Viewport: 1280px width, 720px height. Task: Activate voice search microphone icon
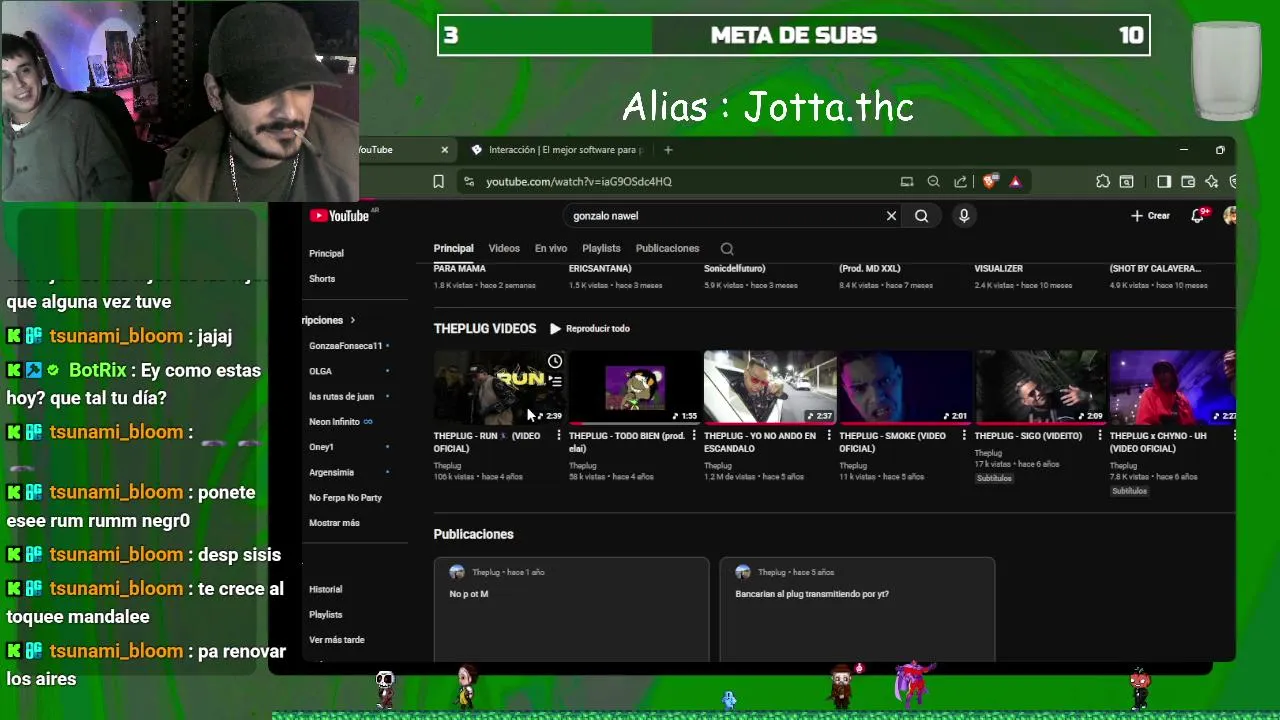pos(964,216)
